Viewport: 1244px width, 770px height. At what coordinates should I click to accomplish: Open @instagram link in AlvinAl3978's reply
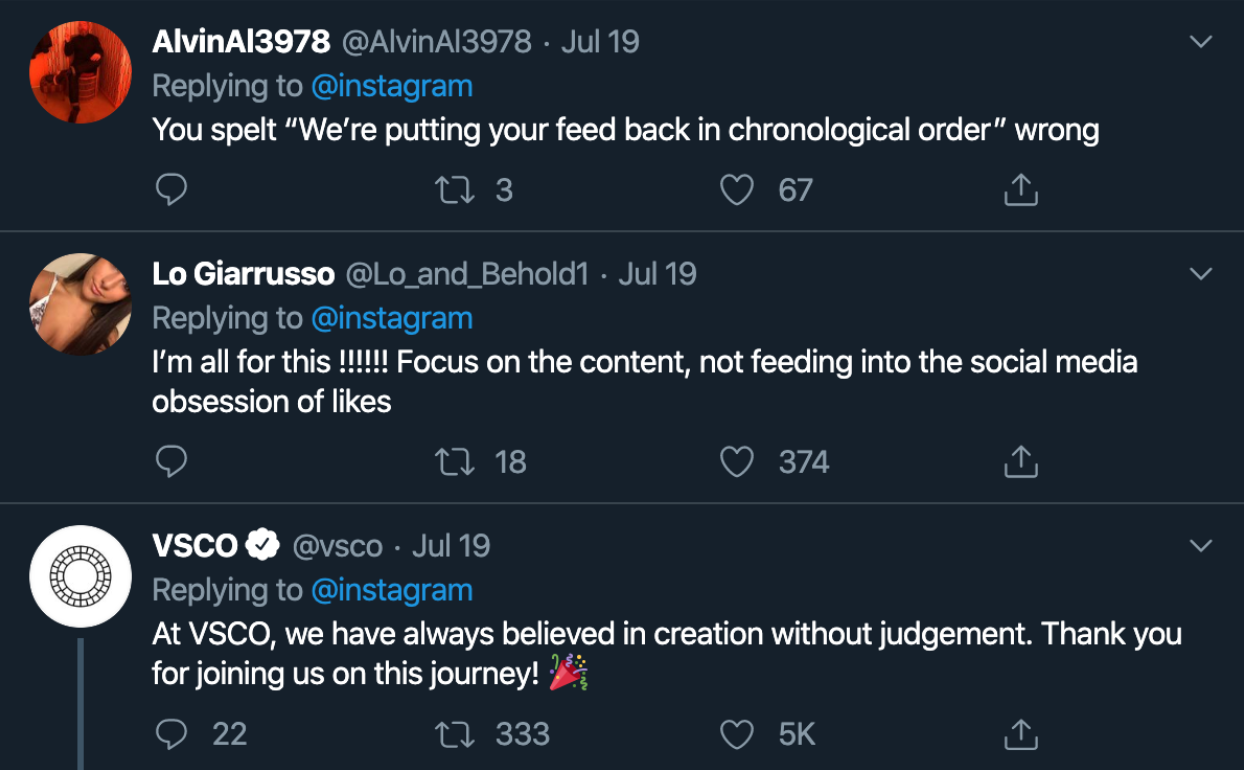click(391, 86)
